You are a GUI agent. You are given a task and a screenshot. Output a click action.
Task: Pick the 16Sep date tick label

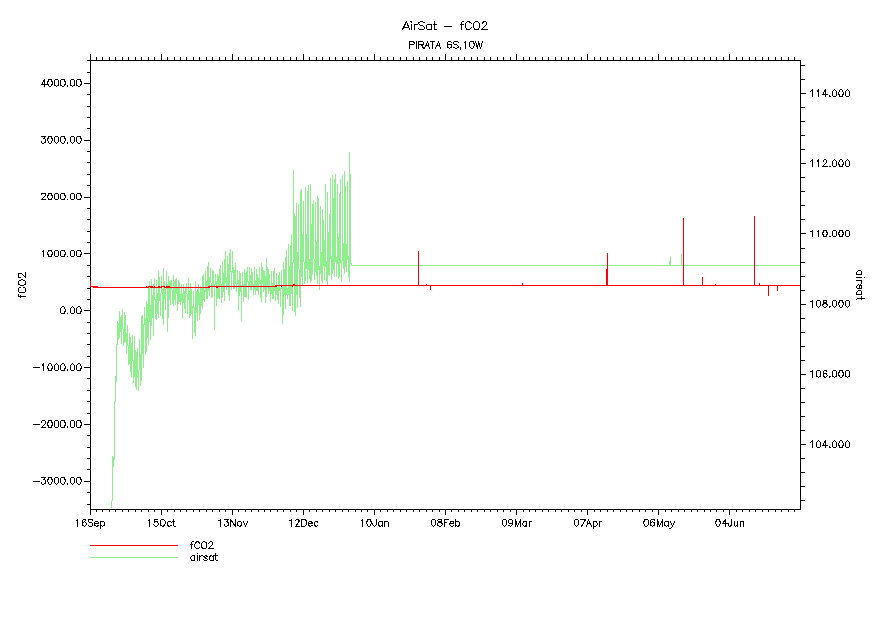click(x=91, y=523)
